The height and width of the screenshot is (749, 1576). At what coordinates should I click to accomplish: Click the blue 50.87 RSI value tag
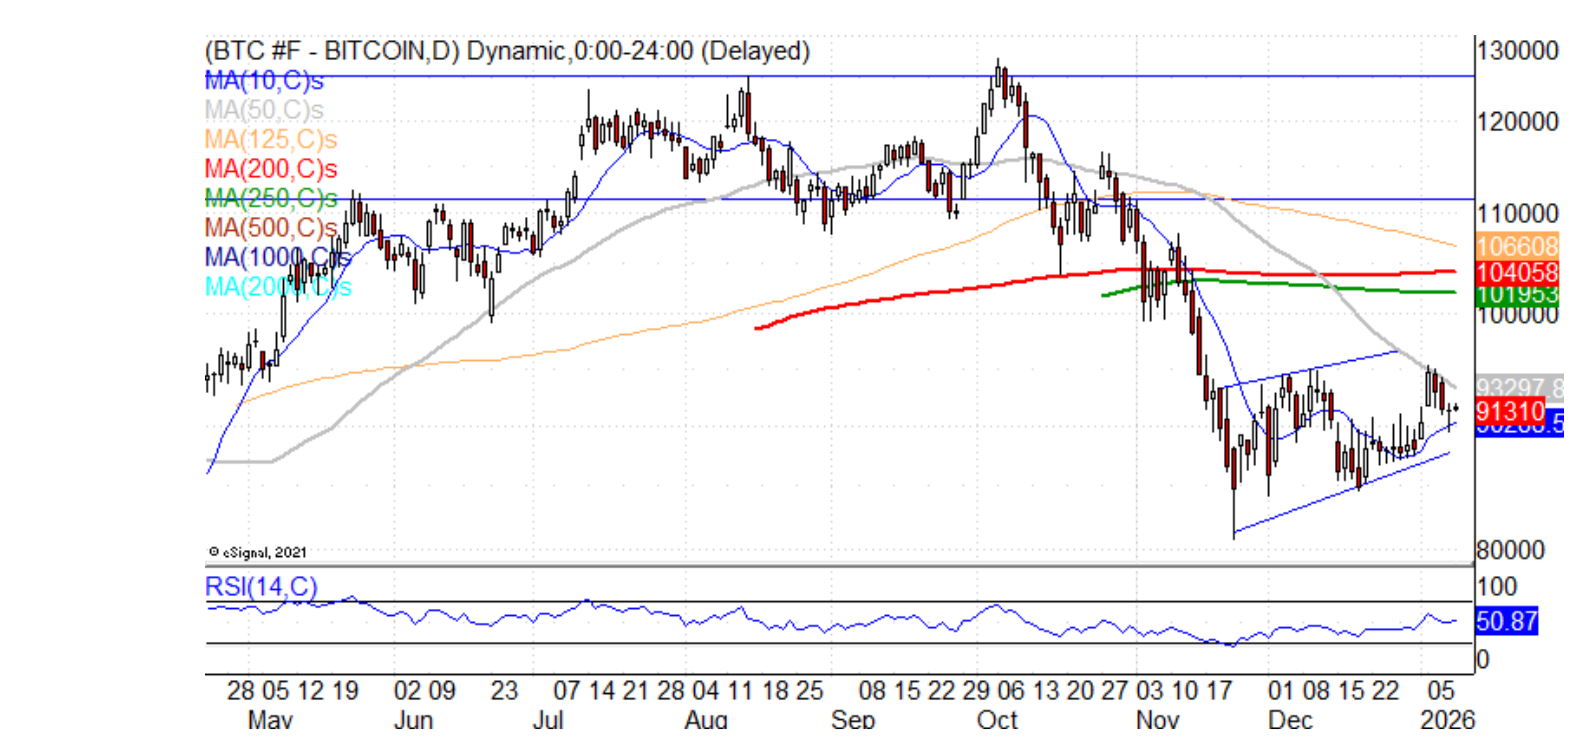(1506, 621)
